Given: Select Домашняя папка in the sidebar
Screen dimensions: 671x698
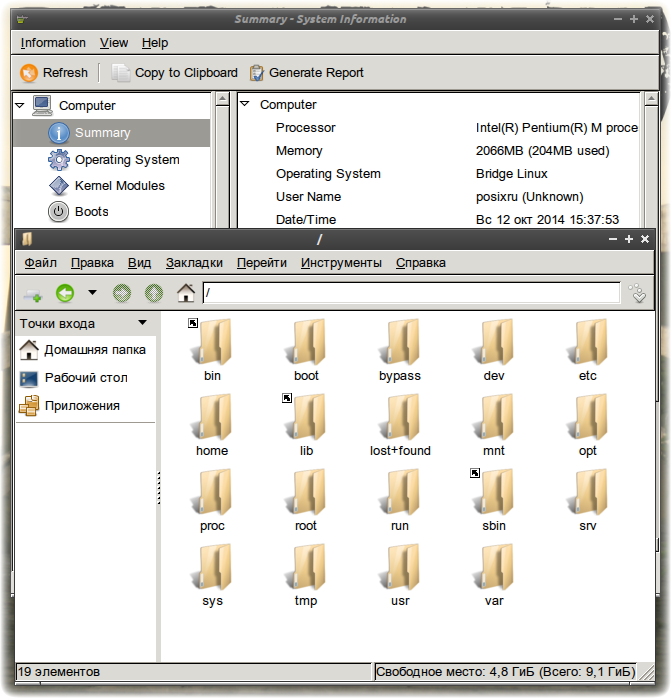Looking at the screenshot, I should point(83,350).
